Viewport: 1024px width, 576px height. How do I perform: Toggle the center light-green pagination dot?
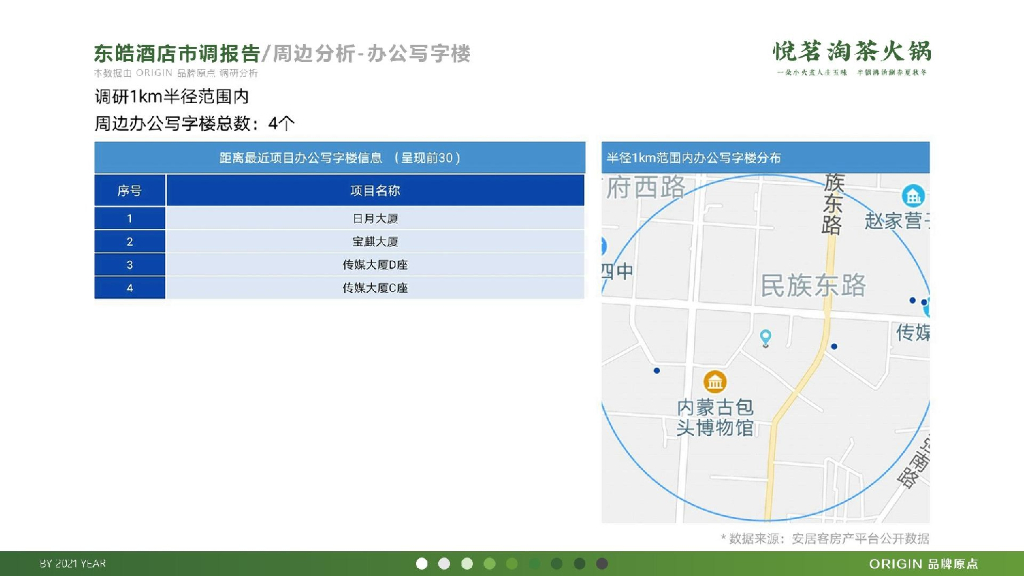512,563
